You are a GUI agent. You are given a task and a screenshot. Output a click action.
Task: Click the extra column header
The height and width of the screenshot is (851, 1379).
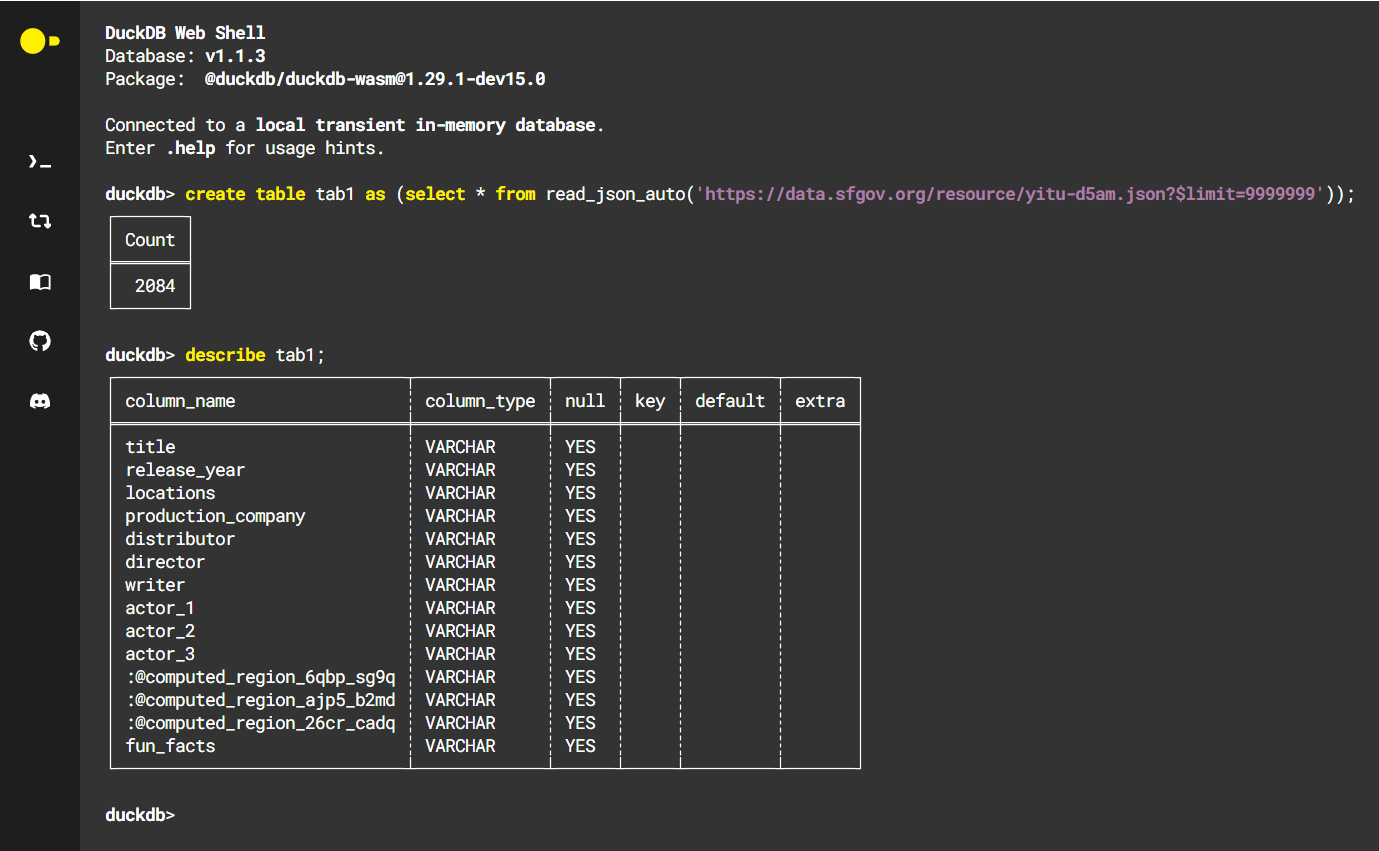coord(820,401)
